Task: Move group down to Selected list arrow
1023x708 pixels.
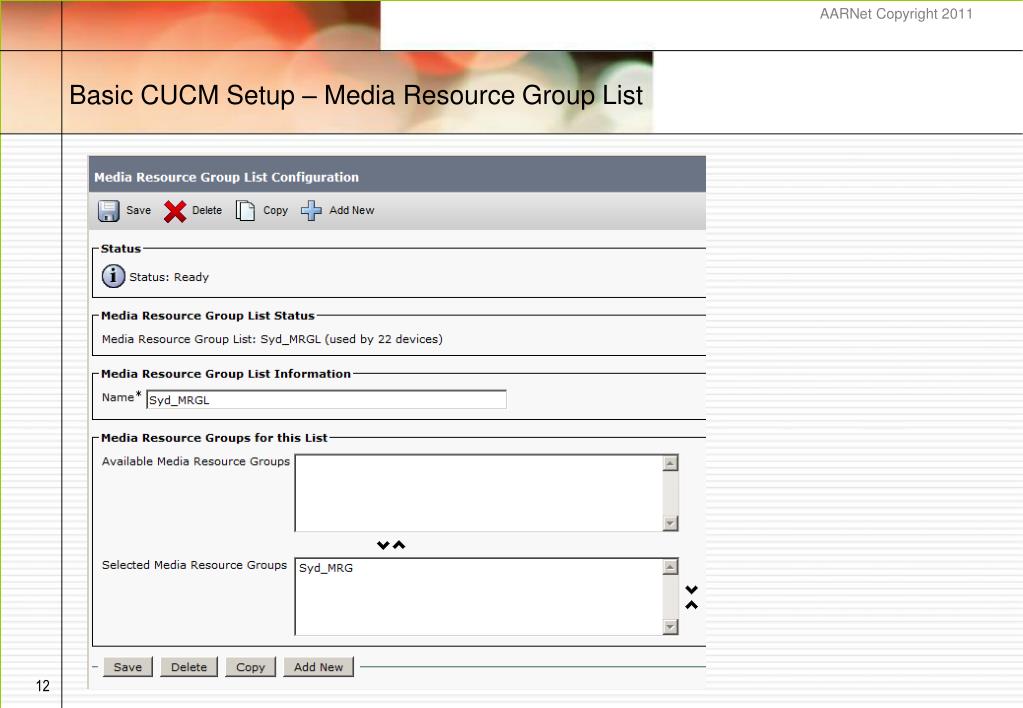Action: tap(383, 545)
